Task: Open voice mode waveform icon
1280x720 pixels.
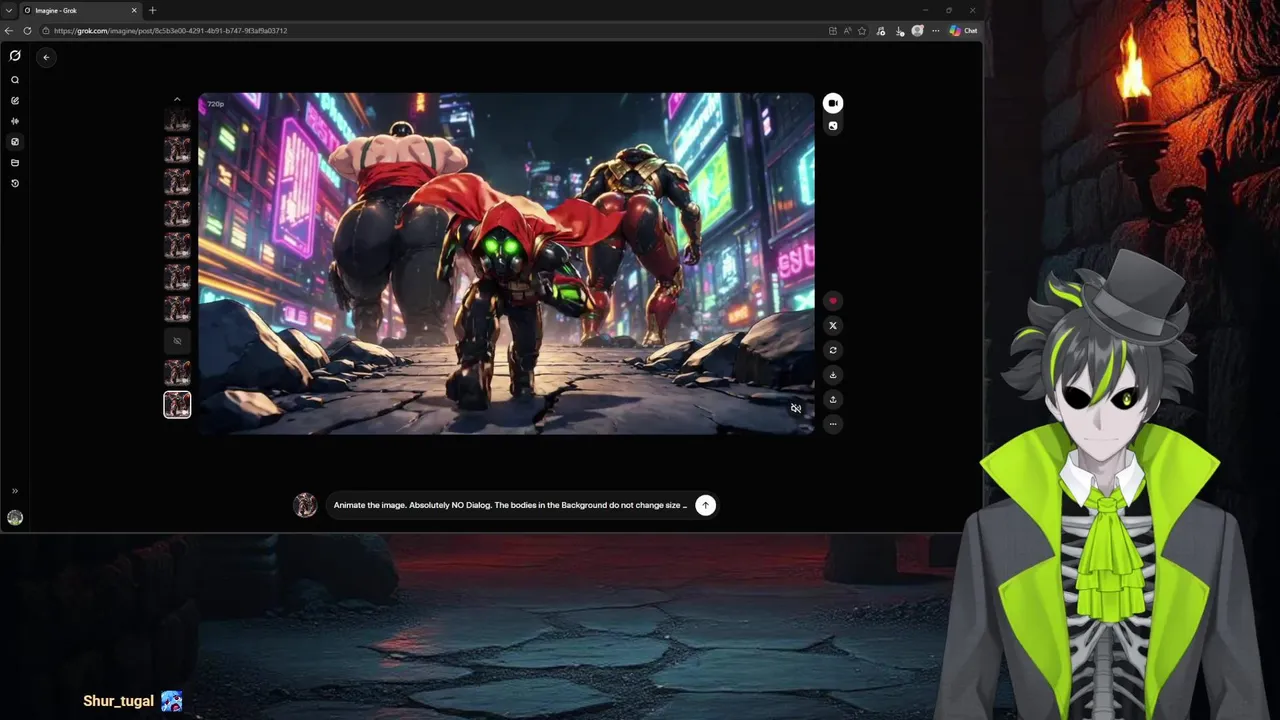Action: click(15, 121)
